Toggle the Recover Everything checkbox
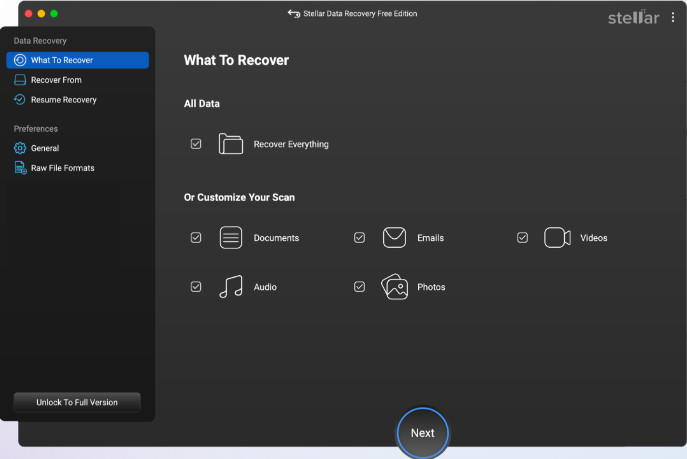The height and width of the screenshot is (459, 687). tap(196, 144)
